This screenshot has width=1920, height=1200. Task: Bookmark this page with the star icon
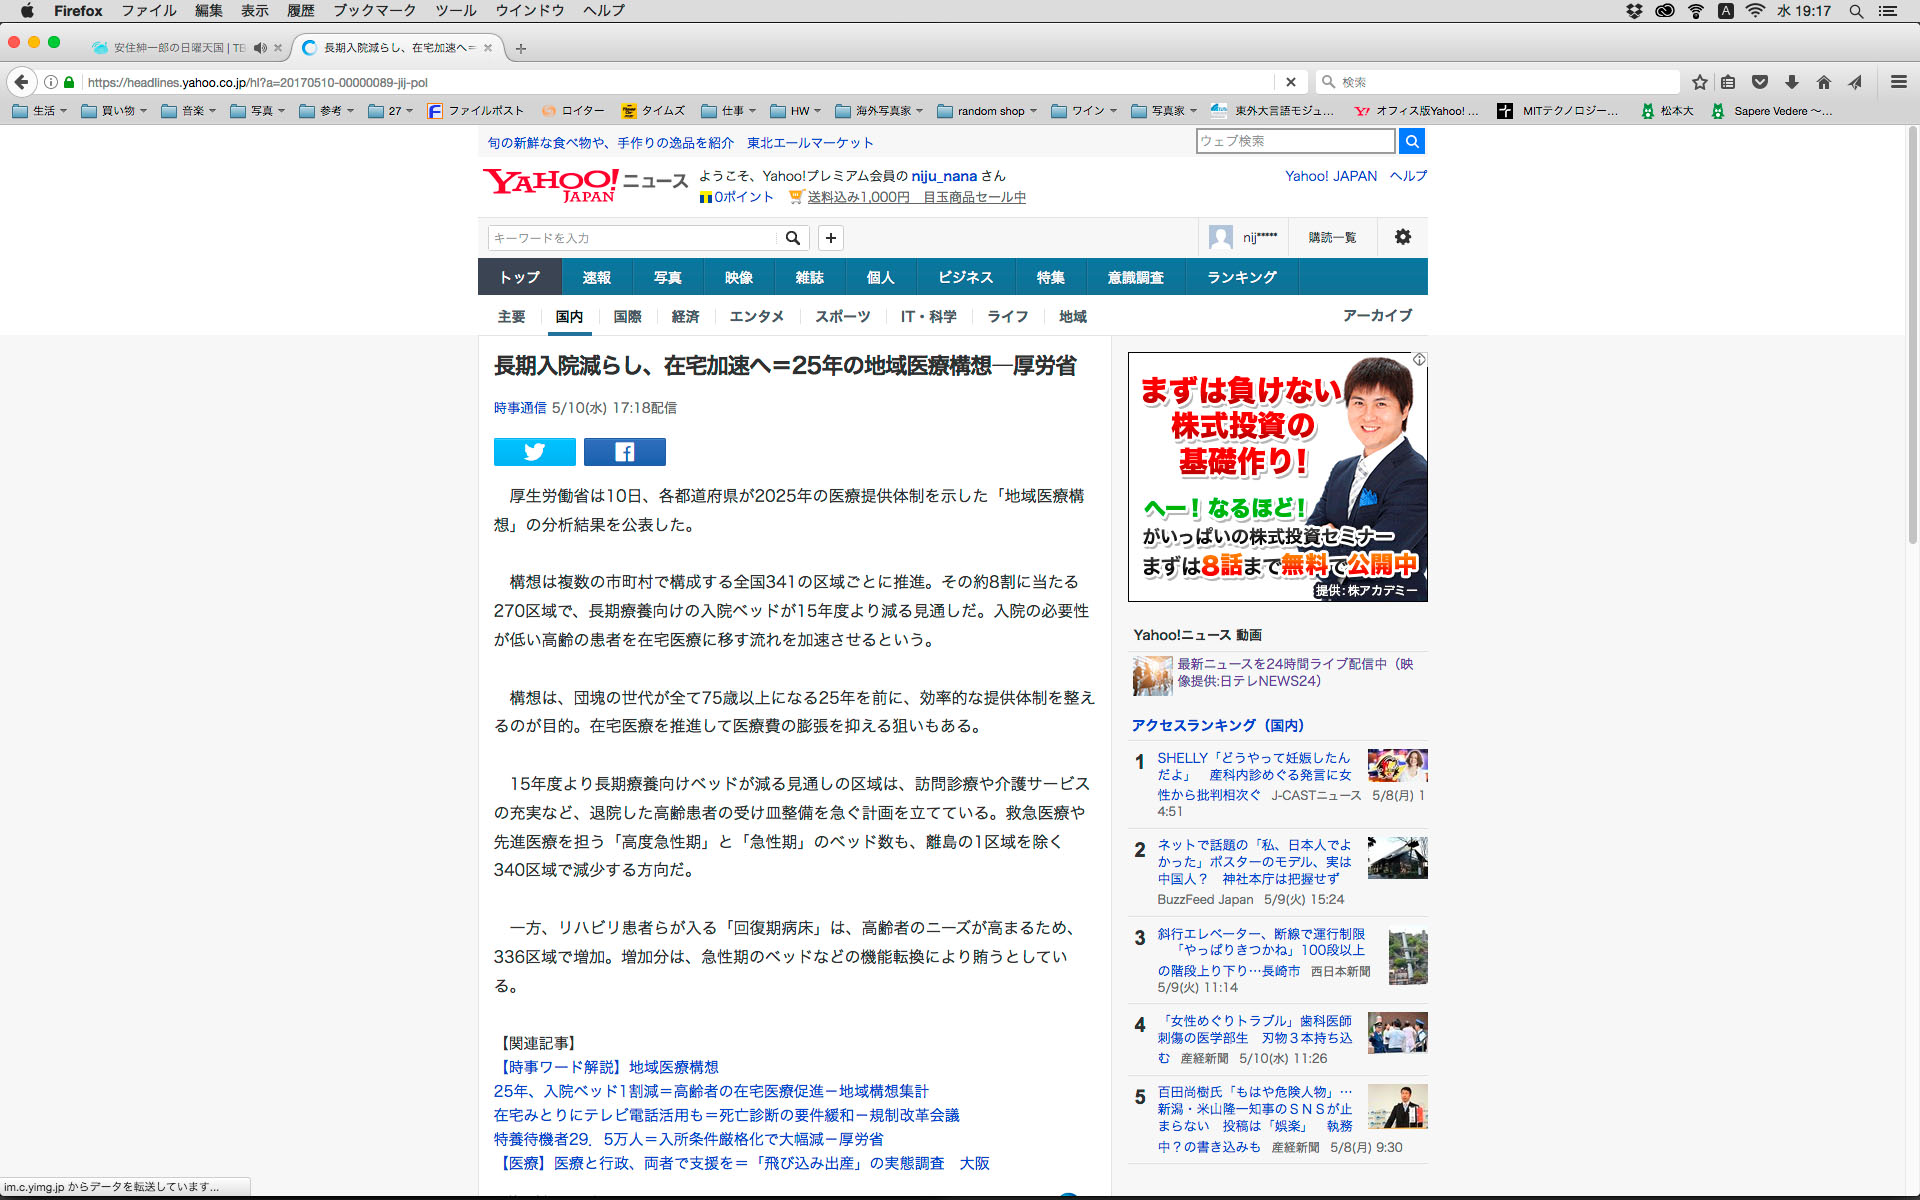[x=1699, y=82]
